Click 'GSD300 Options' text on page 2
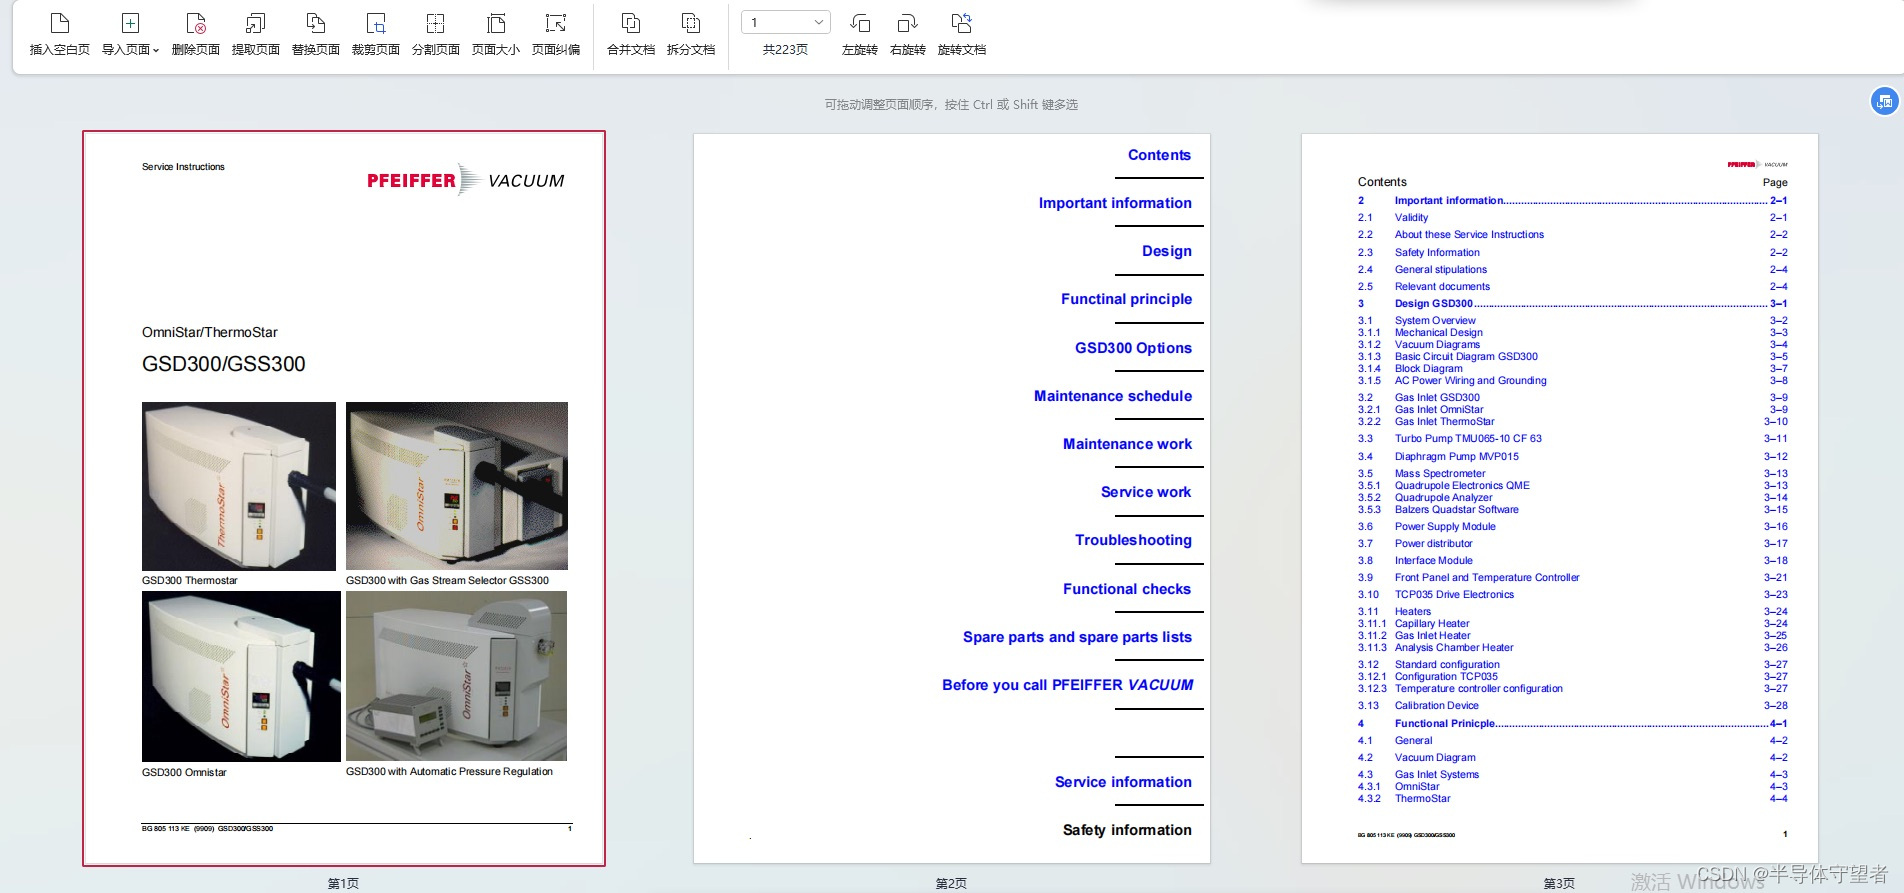The width and height of the screenshot is (1904, 893). 1133,348
